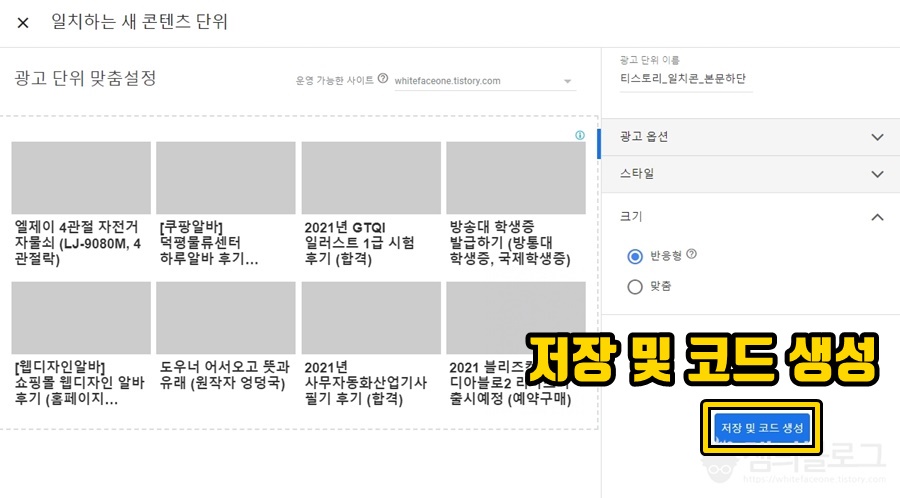The image size is (900, 498).
Task: Click thumbnail above 2021년 사무자동화산업기사
Action: click(x=371, y=318)
